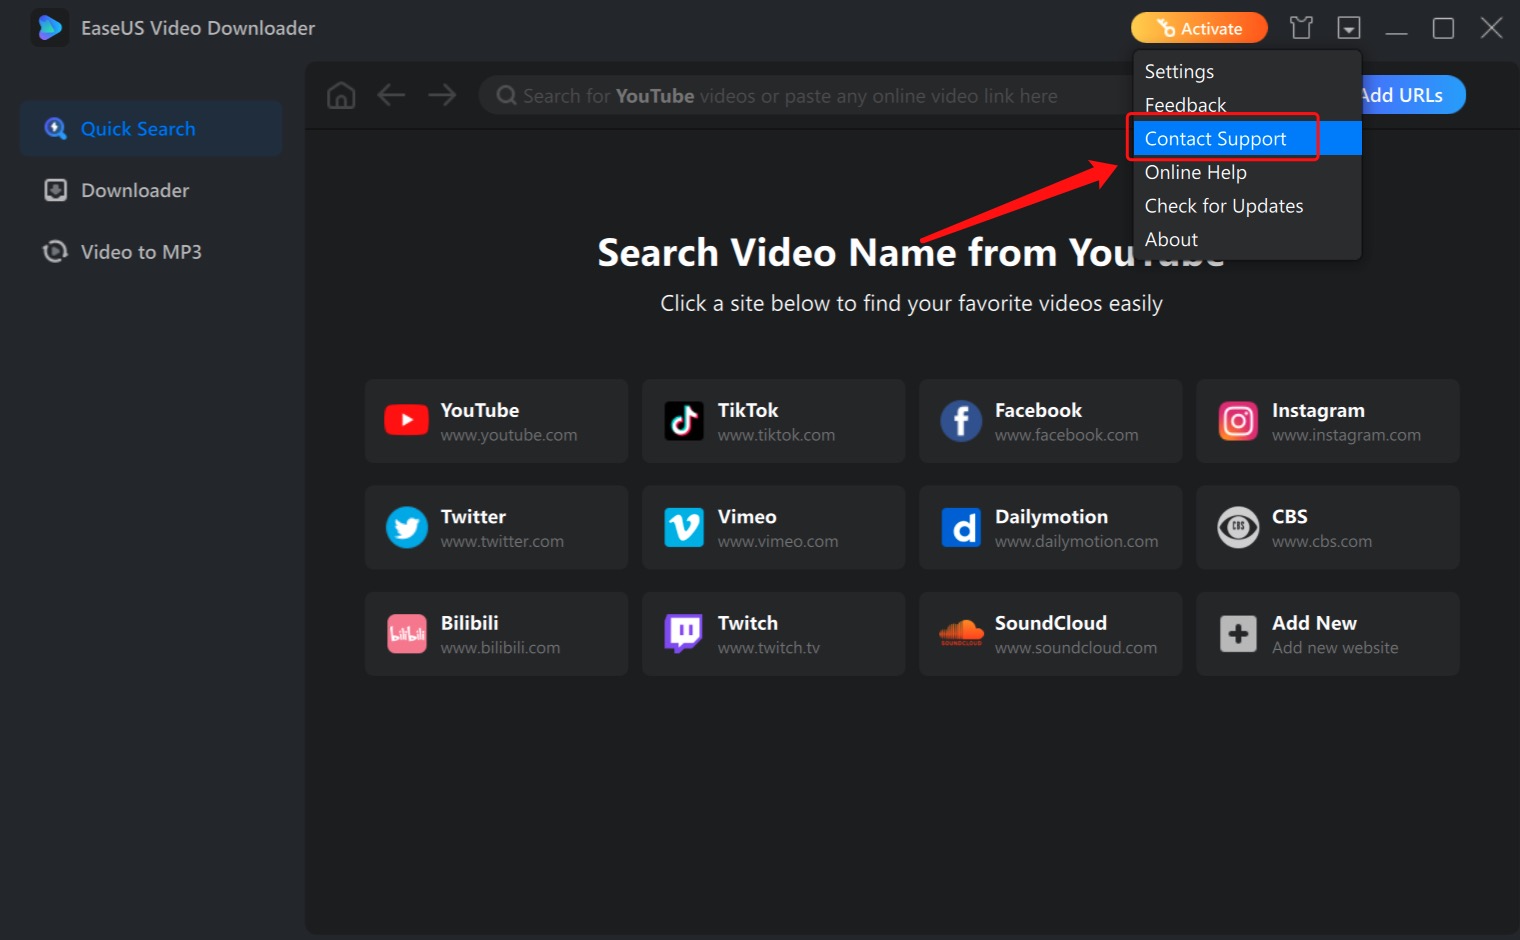Click the Add URLs button

(x=1412, y=95)
